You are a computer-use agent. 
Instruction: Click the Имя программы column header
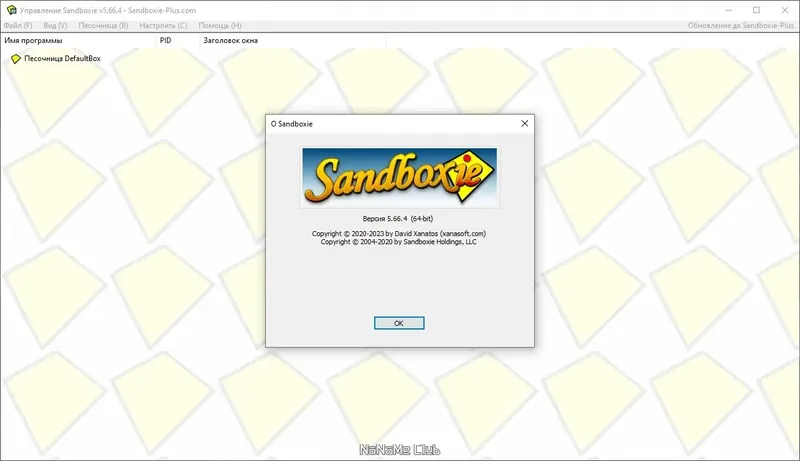78,40
